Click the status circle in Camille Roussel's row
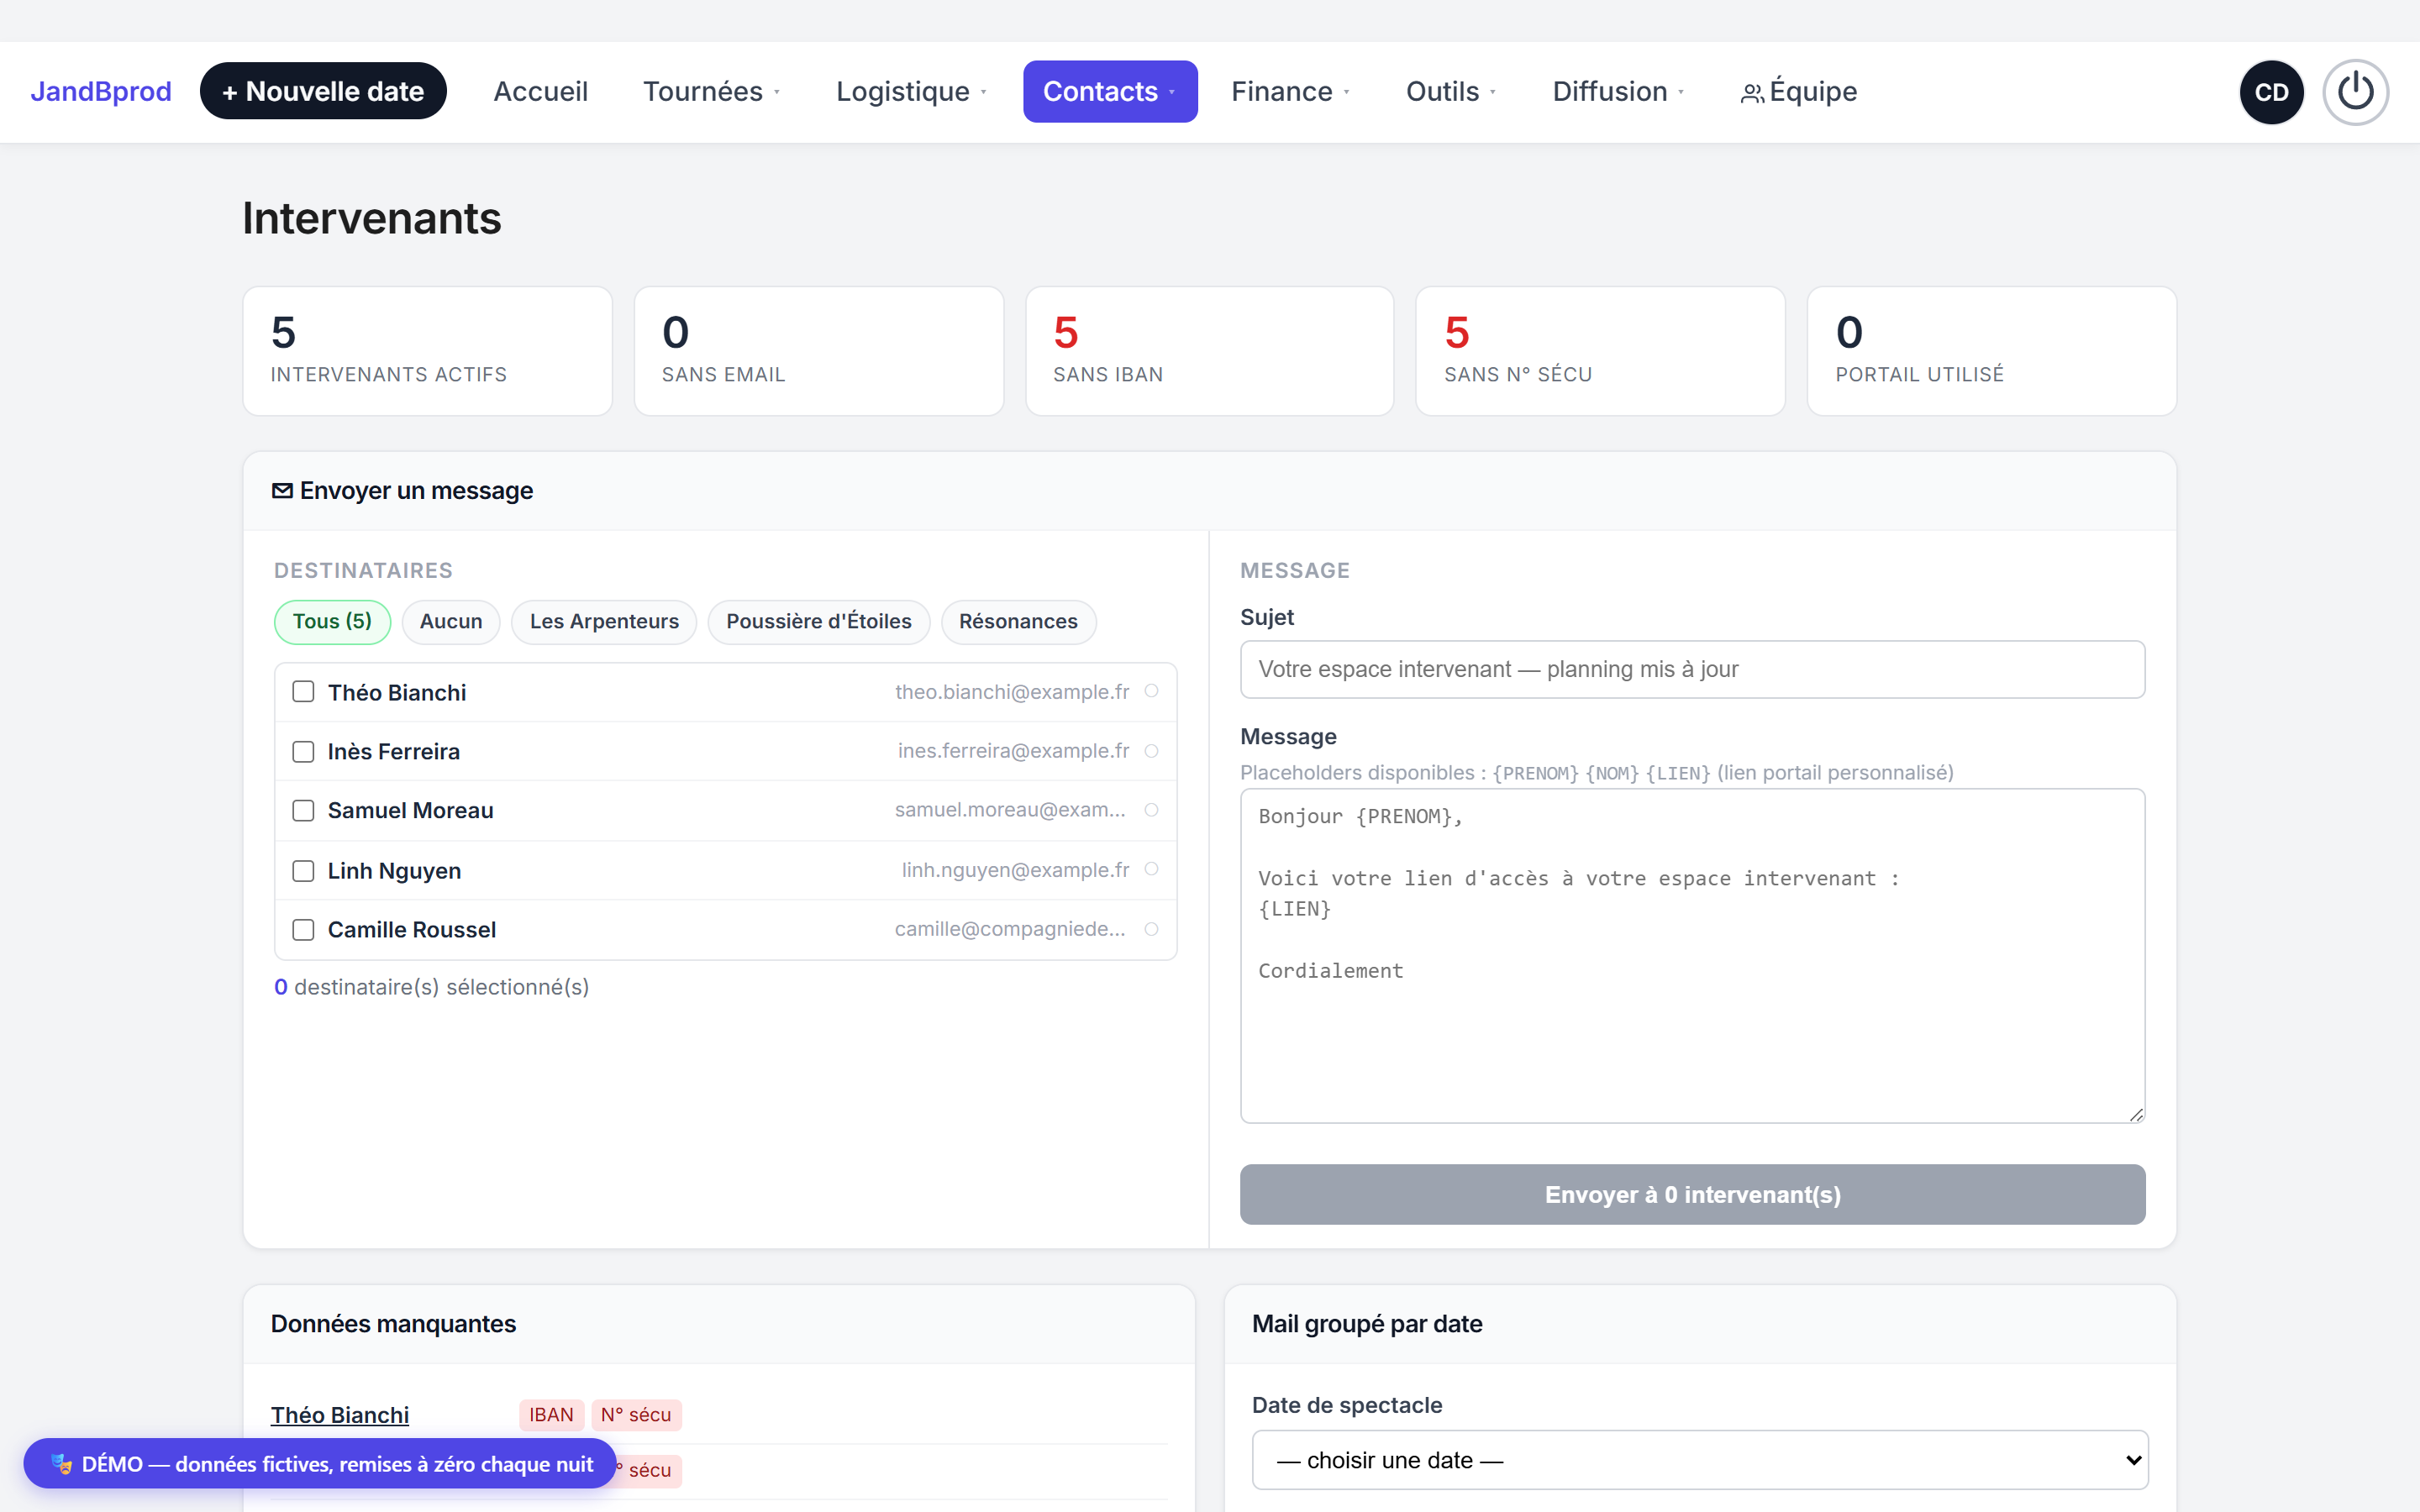The height and width of the screenshot is (1512, 2420). [1151, 928]
